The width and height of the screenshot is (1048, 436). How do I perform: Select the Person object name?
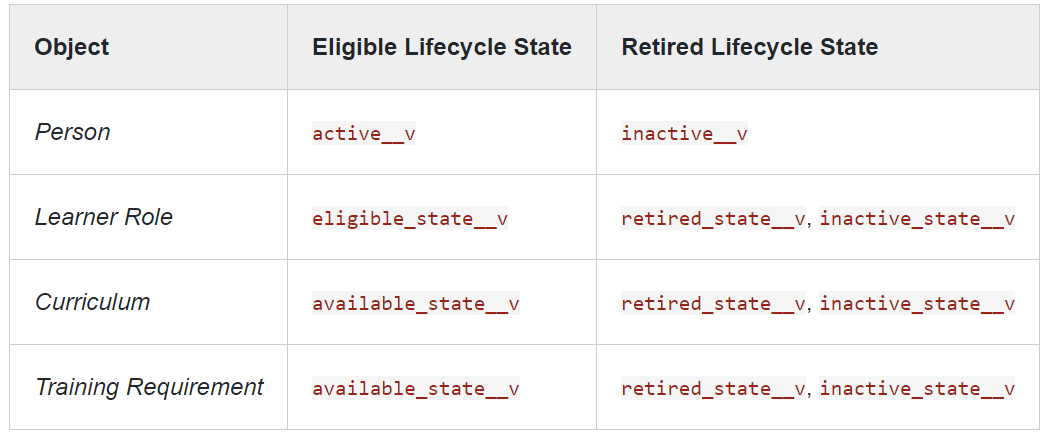72,132
